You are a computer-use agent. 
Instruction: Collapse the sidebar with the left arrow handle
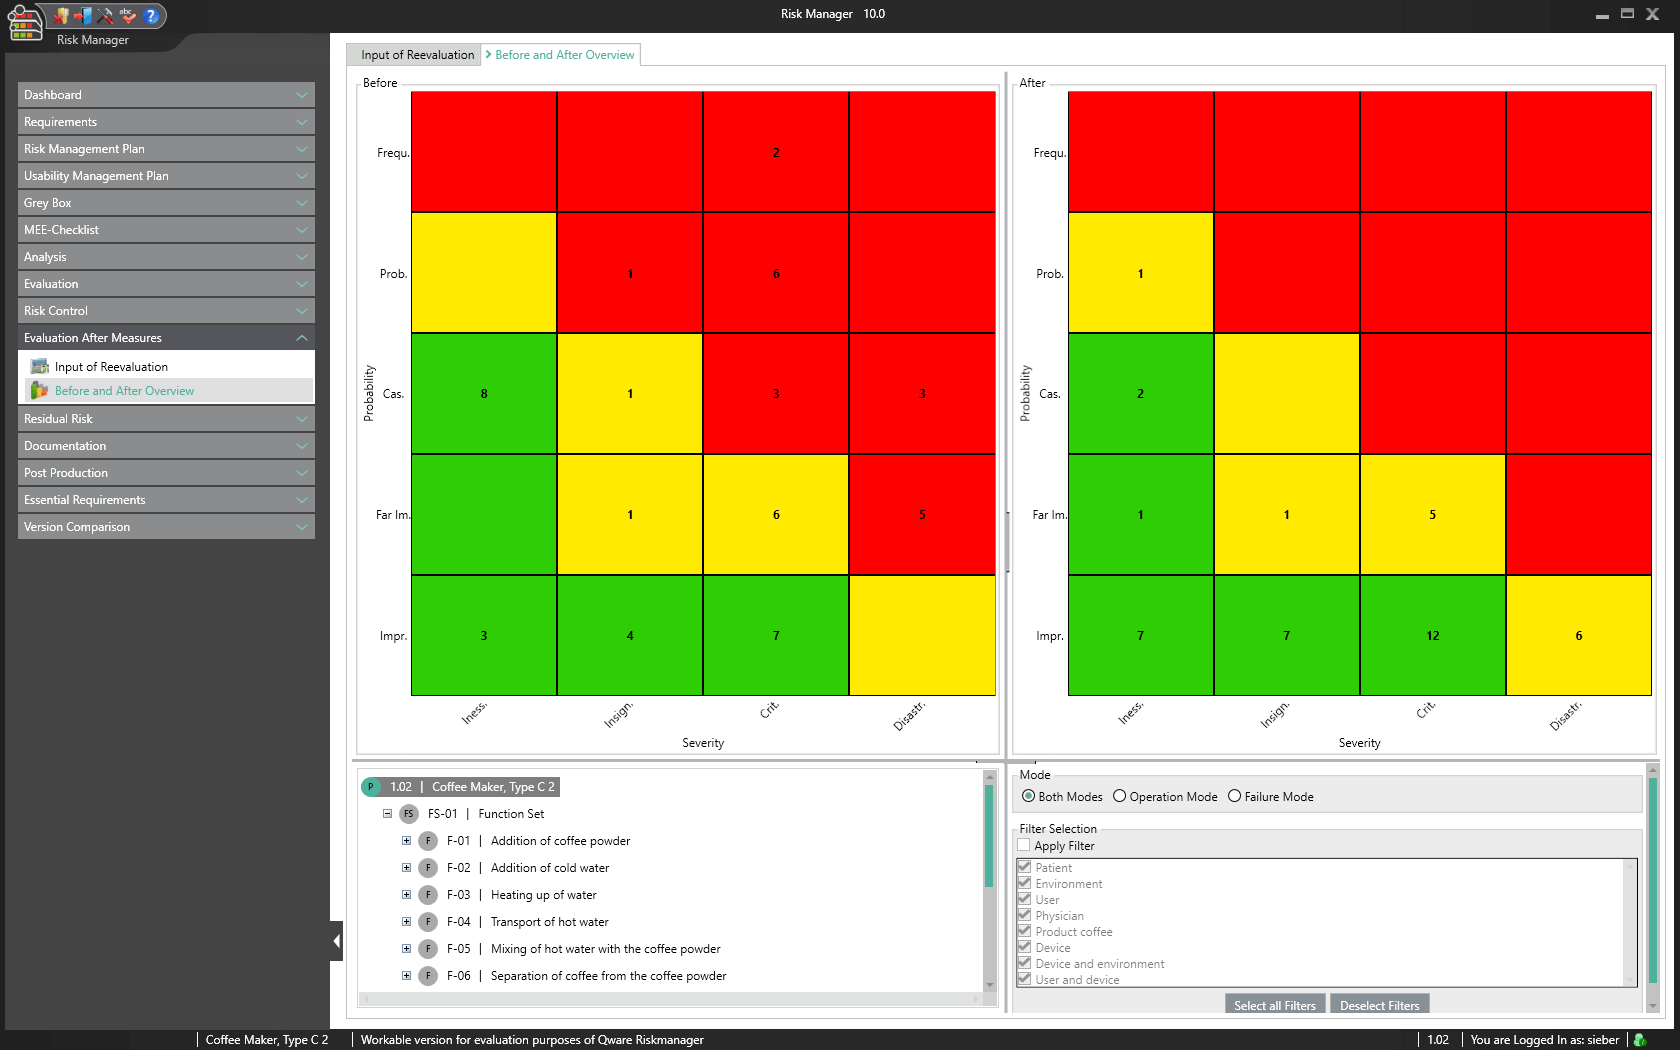(x=336, y=941)
